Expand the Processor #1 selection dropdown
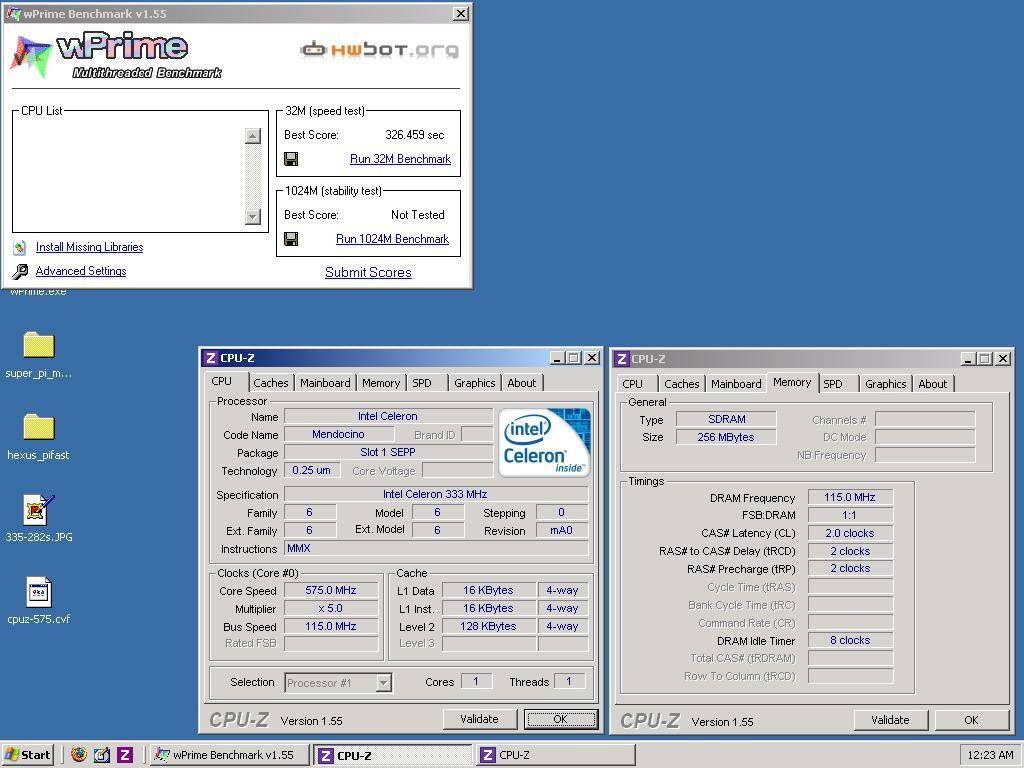This screenshot has width=1024, height=768. [384, 683]
